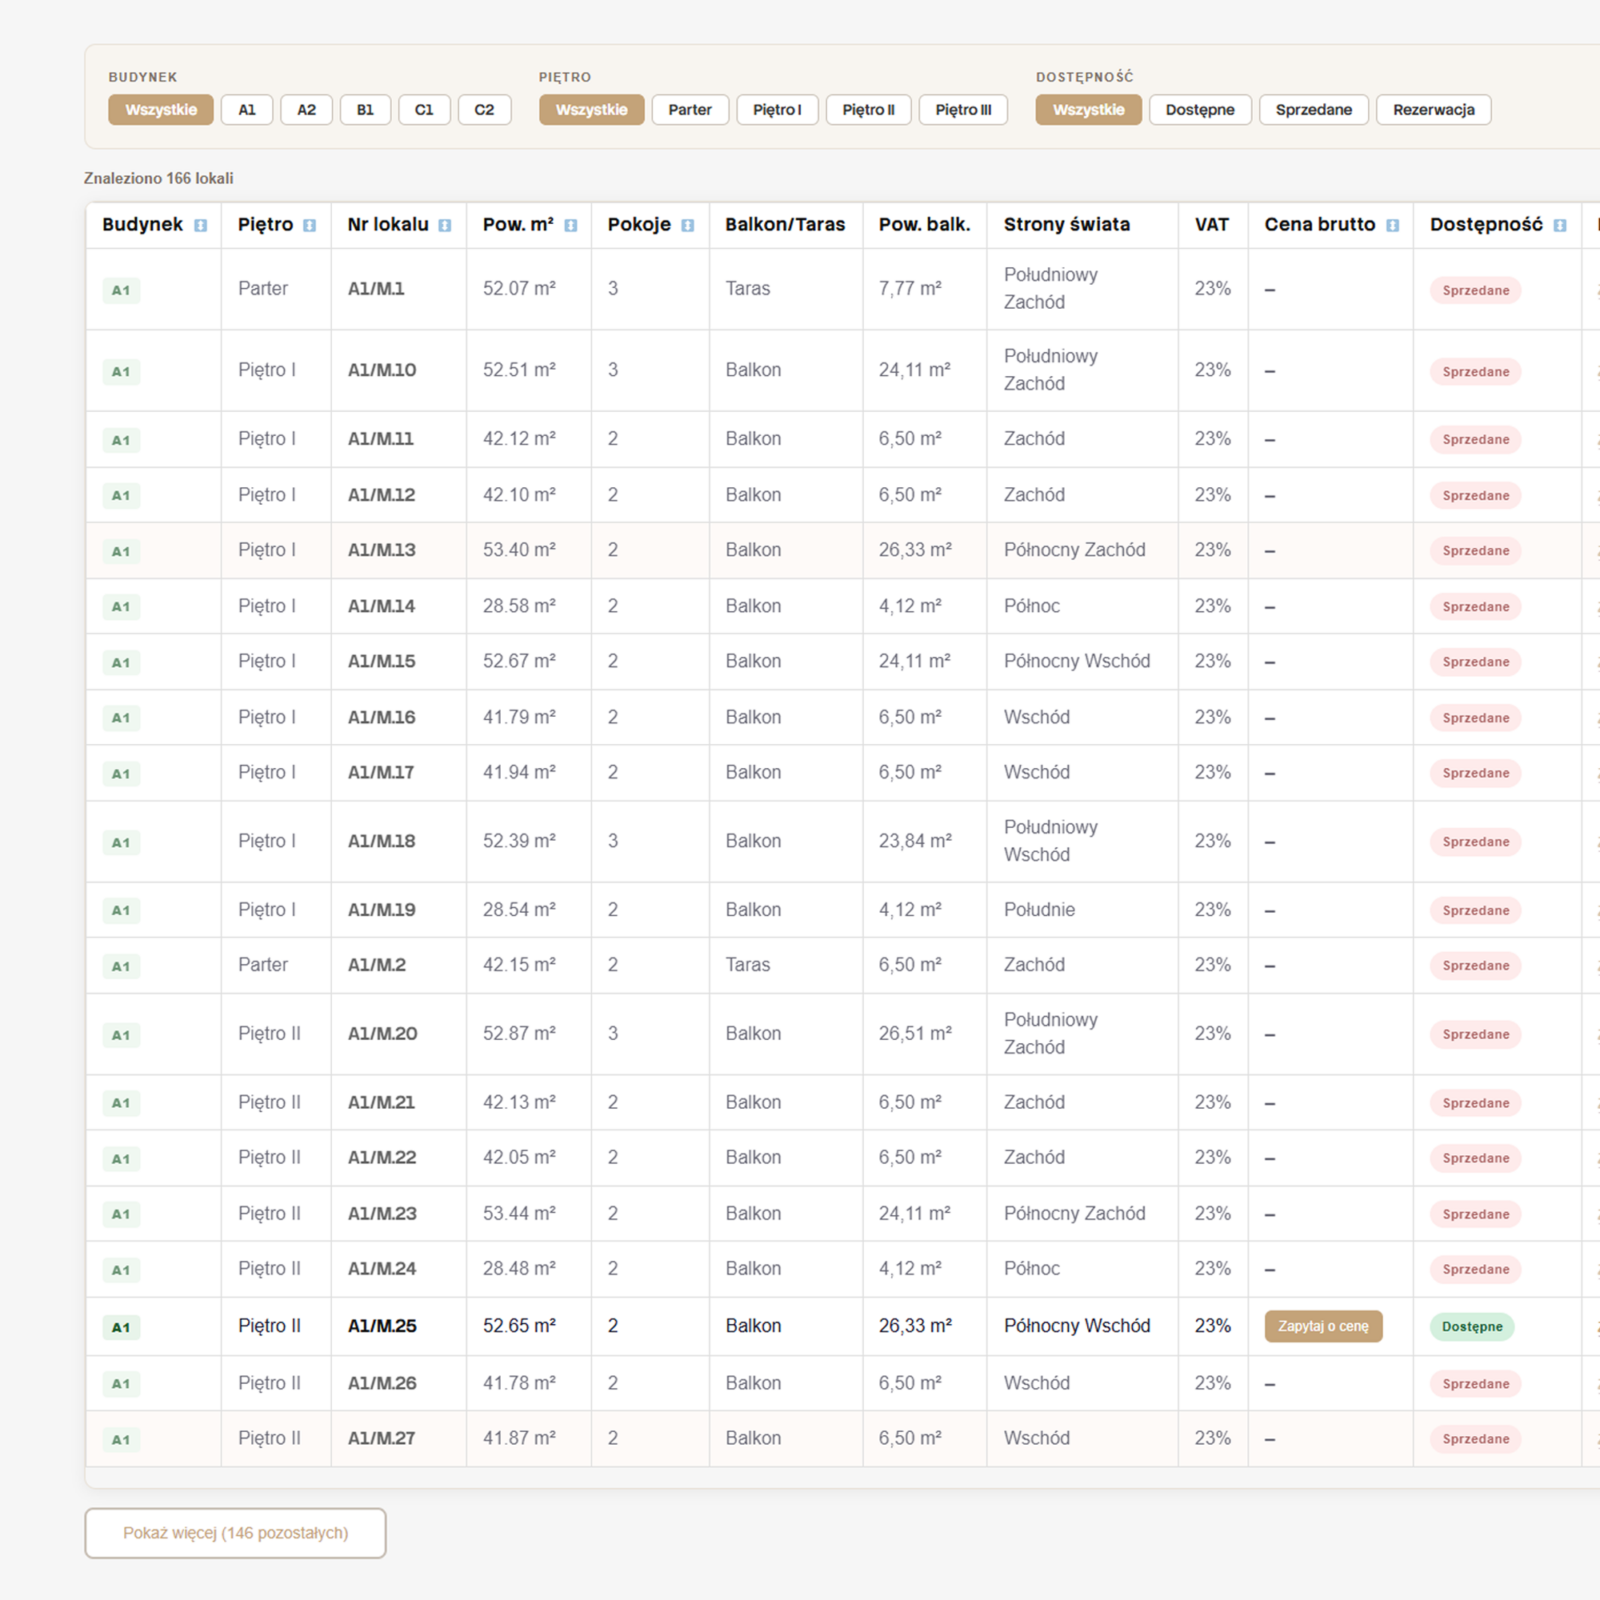Show only Dostępne units
The height and width of the screenshot is (1600, 1600).
pos(1200,110)
